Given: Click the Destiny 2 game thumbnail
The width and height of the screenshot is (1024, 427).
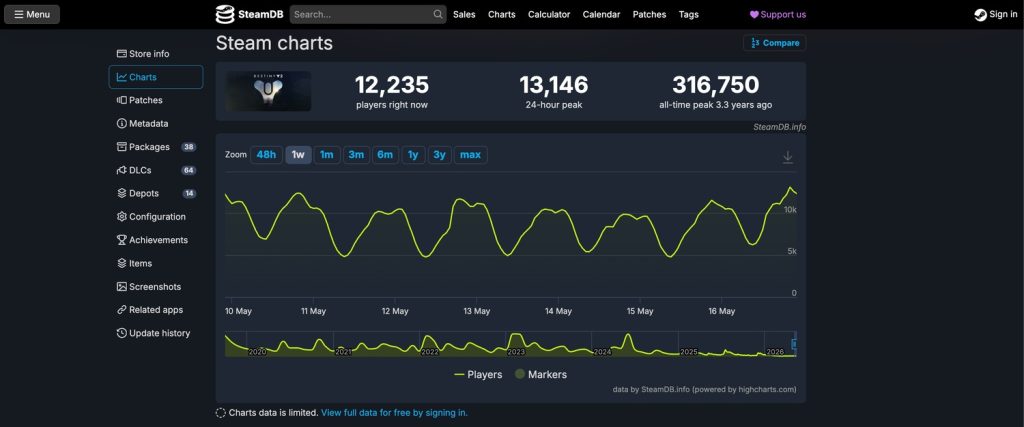Looking at the screenshot, I should 268,91.
